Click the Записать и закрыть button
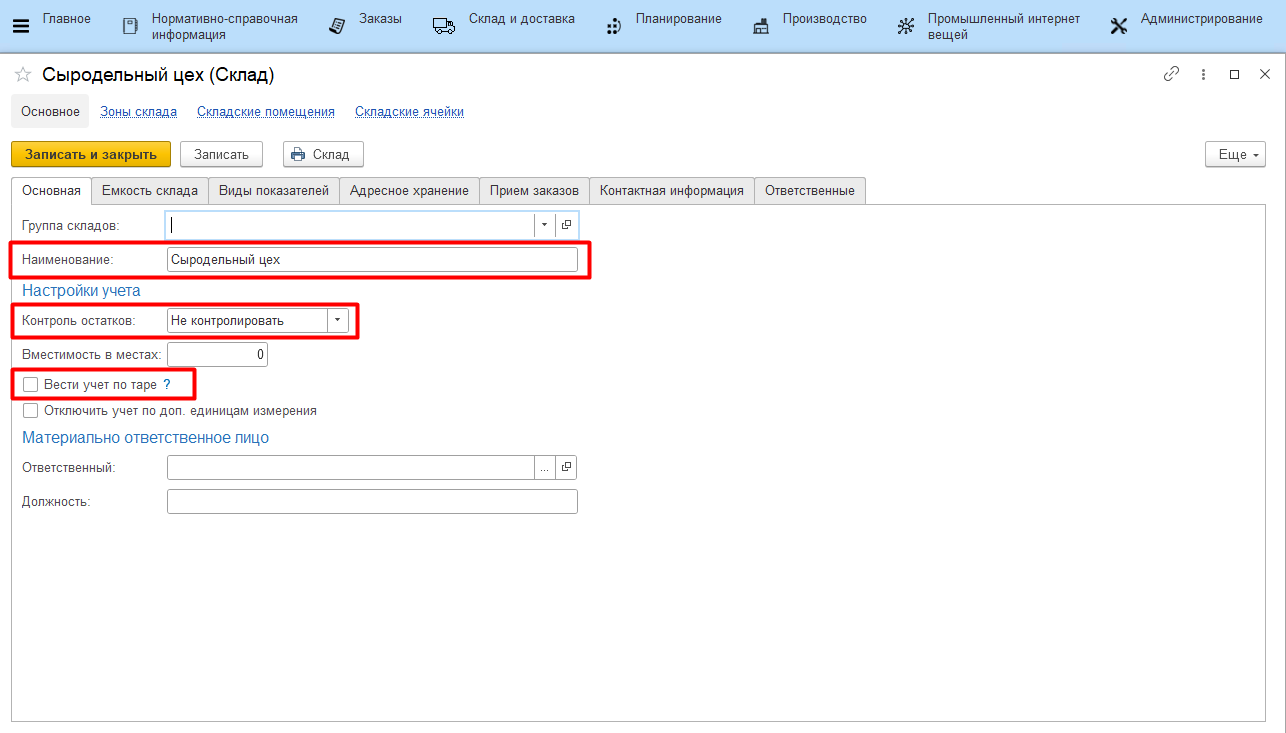 [91, 154]
